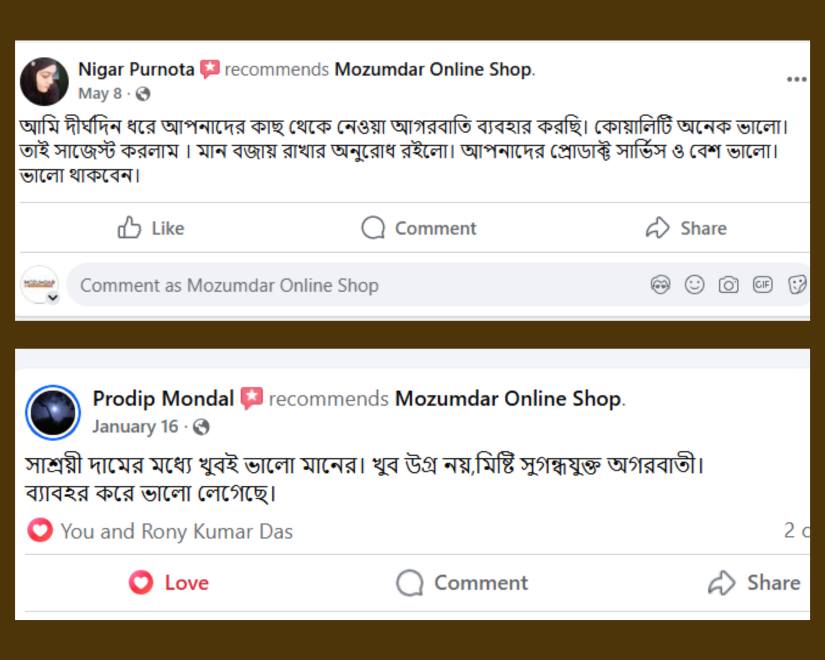
Task: Share Nigar Purnota's recommendation
Action: point(686,228)
